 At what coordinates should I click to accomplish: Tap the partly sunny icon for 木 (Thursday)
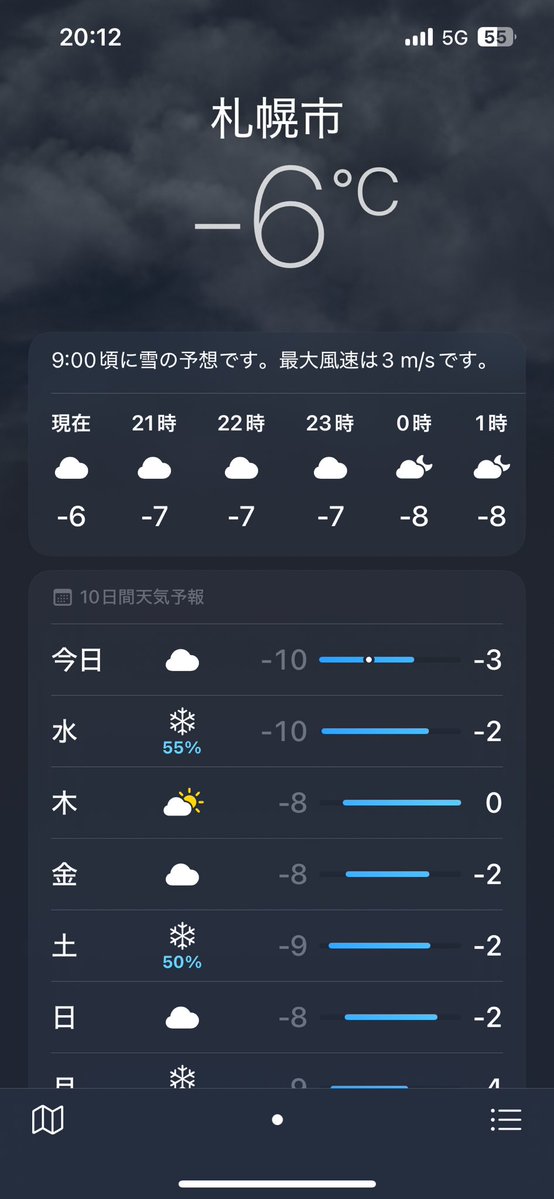point(184,803)
